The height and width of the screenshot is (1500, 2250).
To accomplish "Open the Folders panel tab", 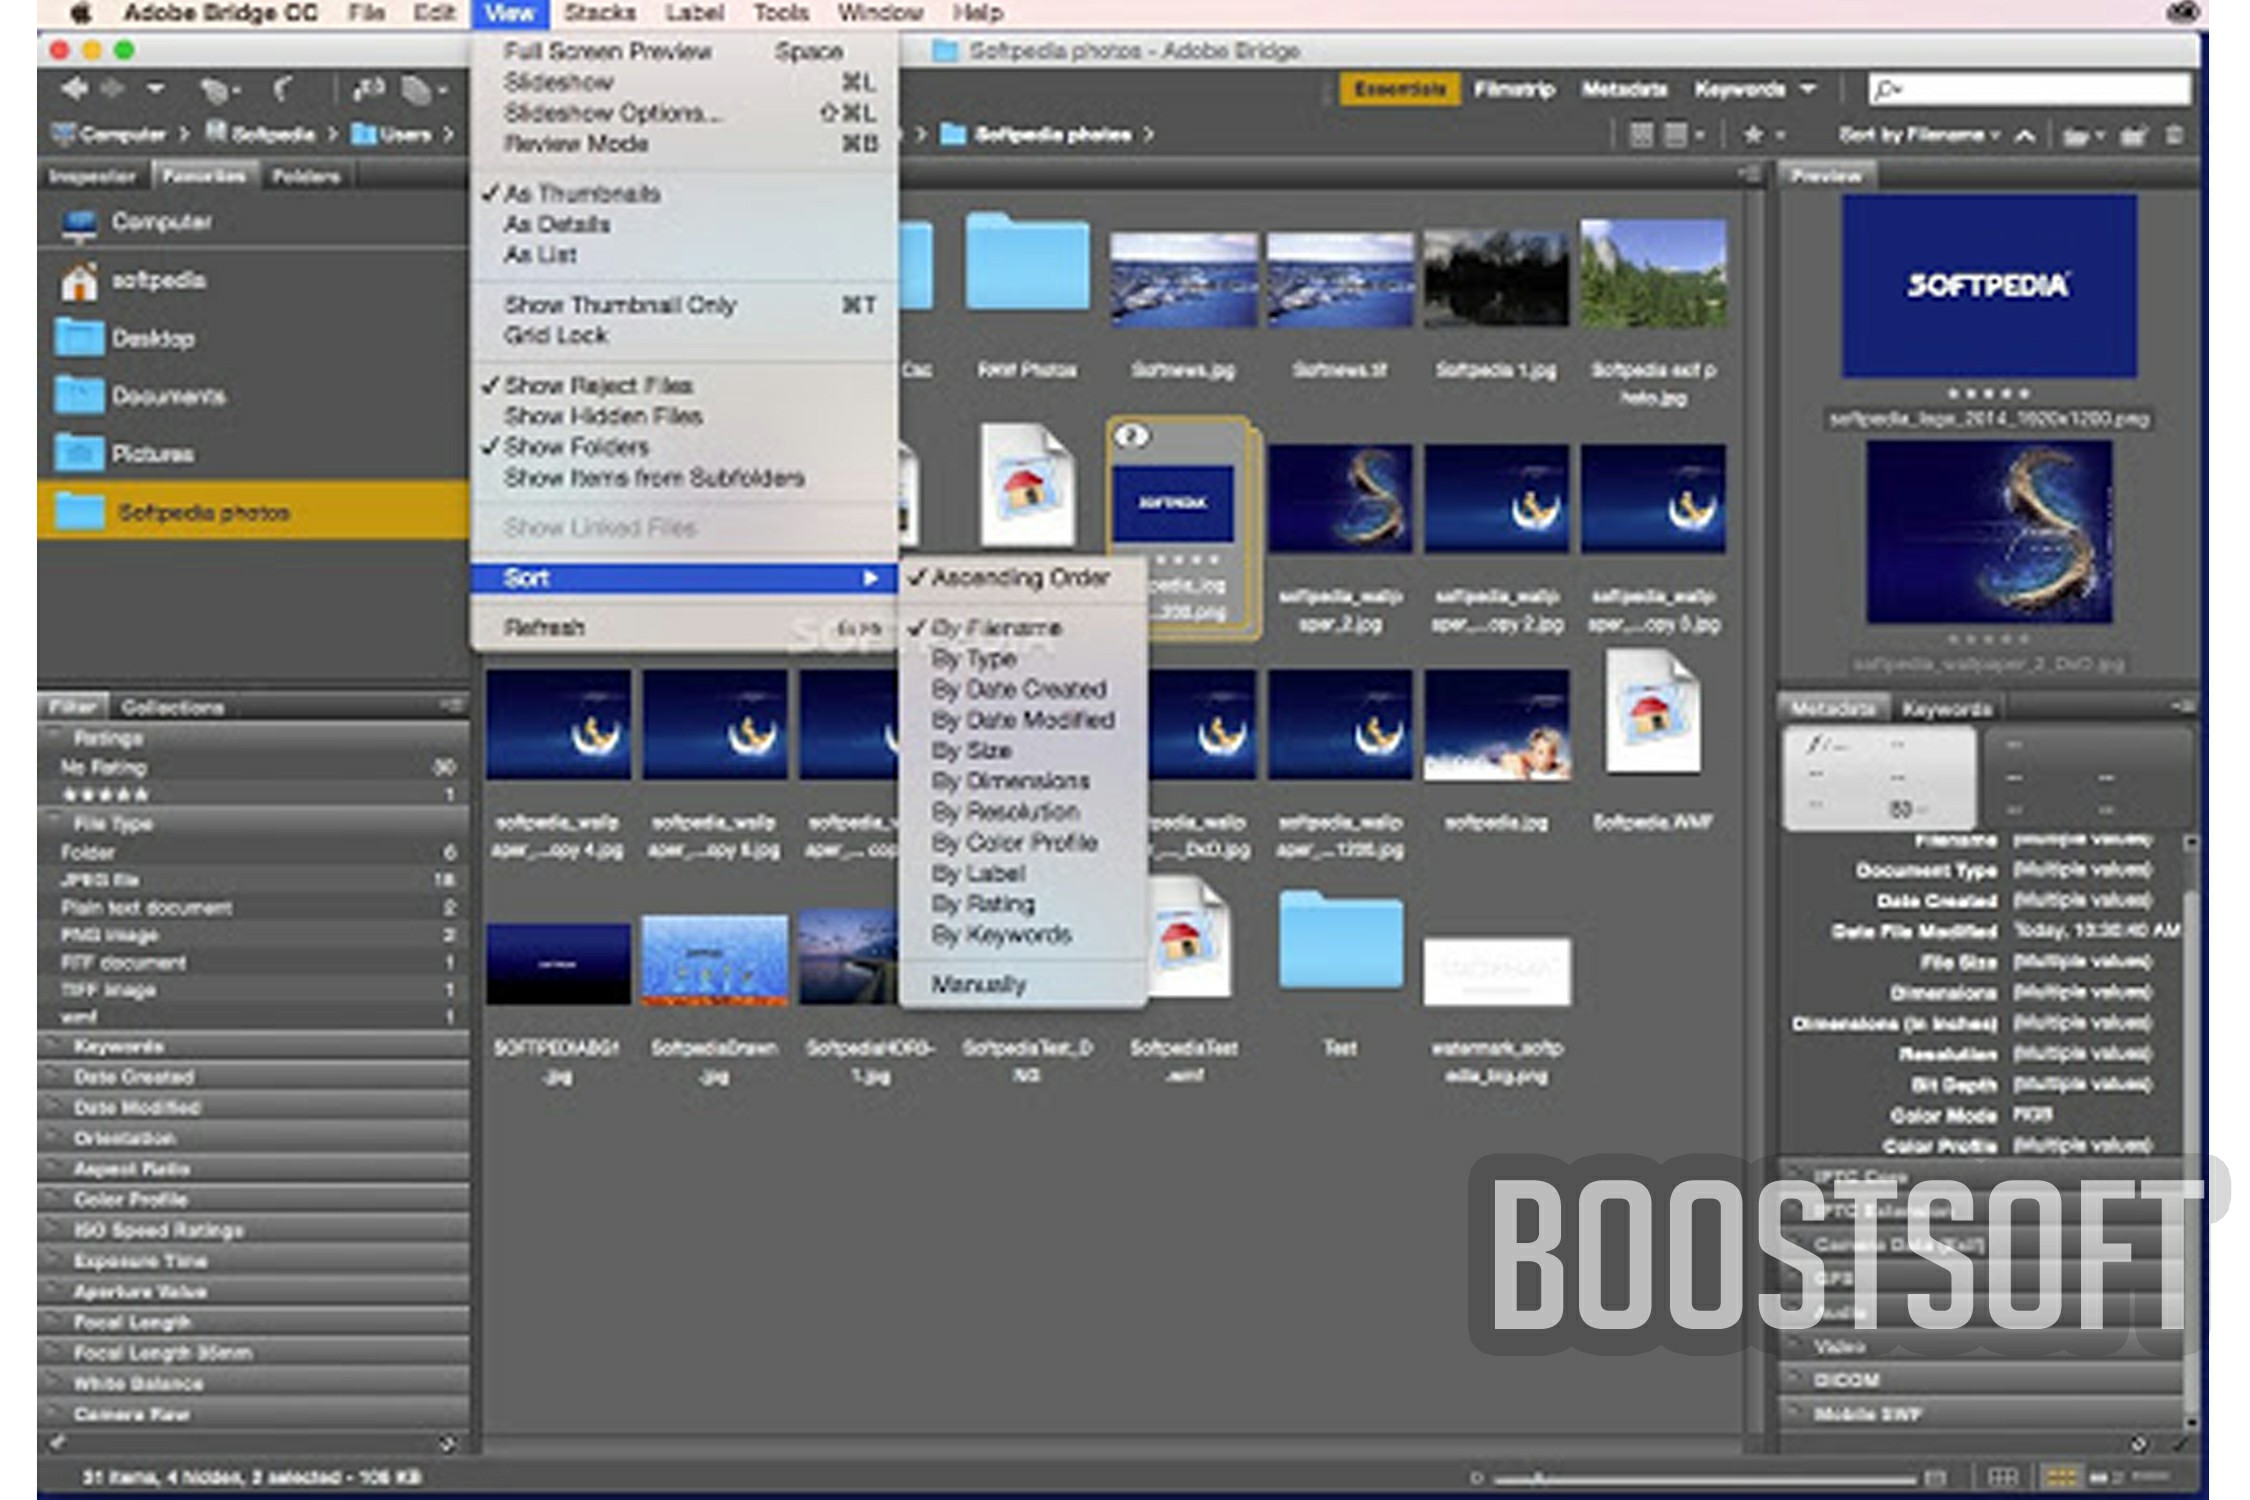I will (x=306, y=177).
